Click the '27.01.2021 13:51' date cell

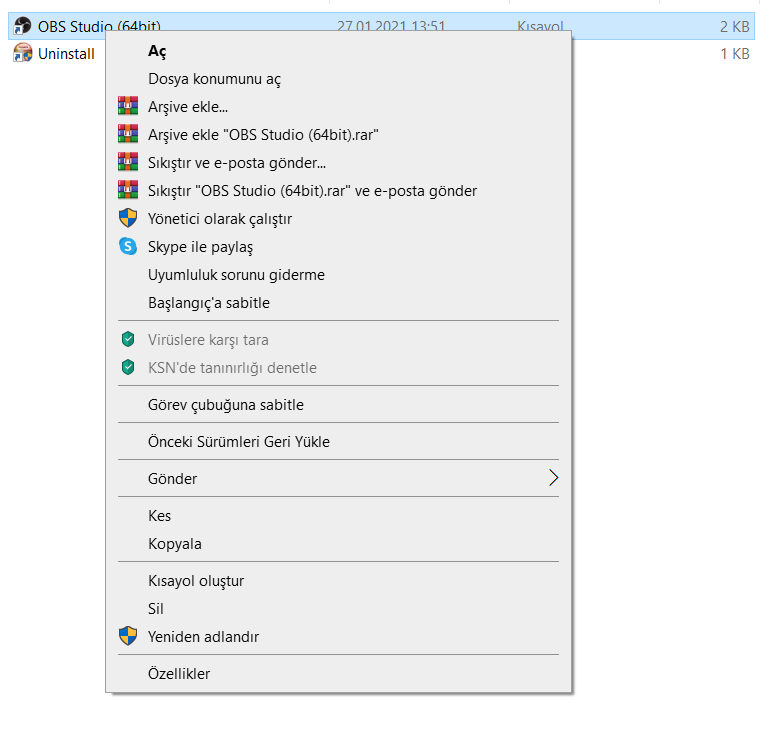[391, 26]
